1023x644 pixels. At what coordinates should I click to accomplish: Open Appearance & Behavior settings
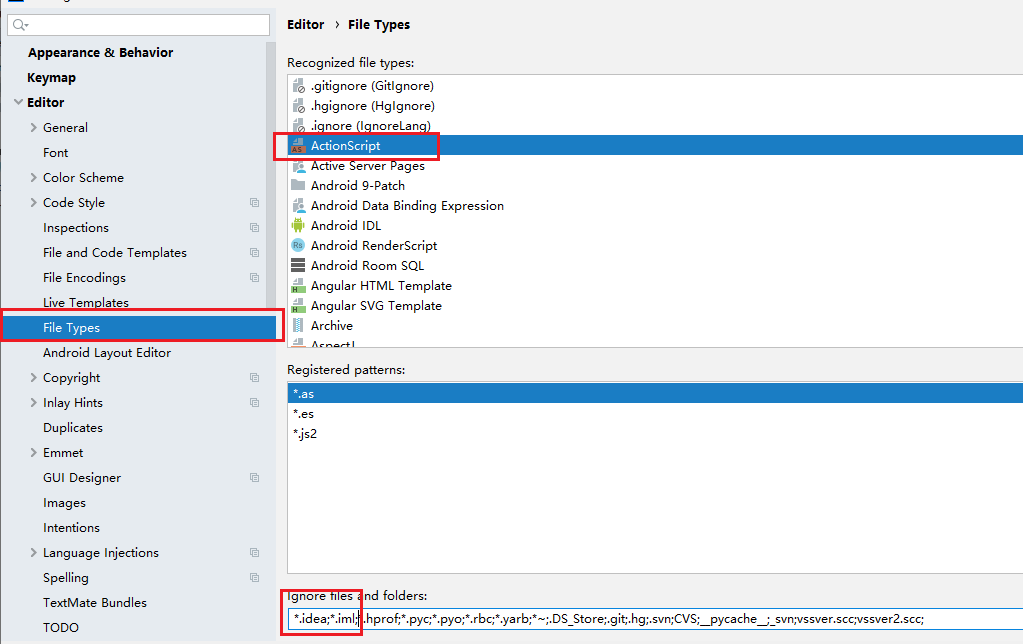click(100, 52)
